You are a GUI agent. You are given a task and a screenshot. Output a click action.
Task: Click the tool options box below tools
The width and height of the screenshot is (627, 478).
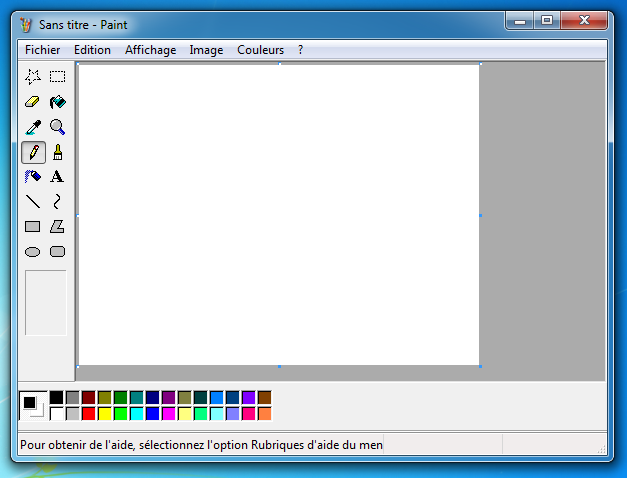click(46, 302)
